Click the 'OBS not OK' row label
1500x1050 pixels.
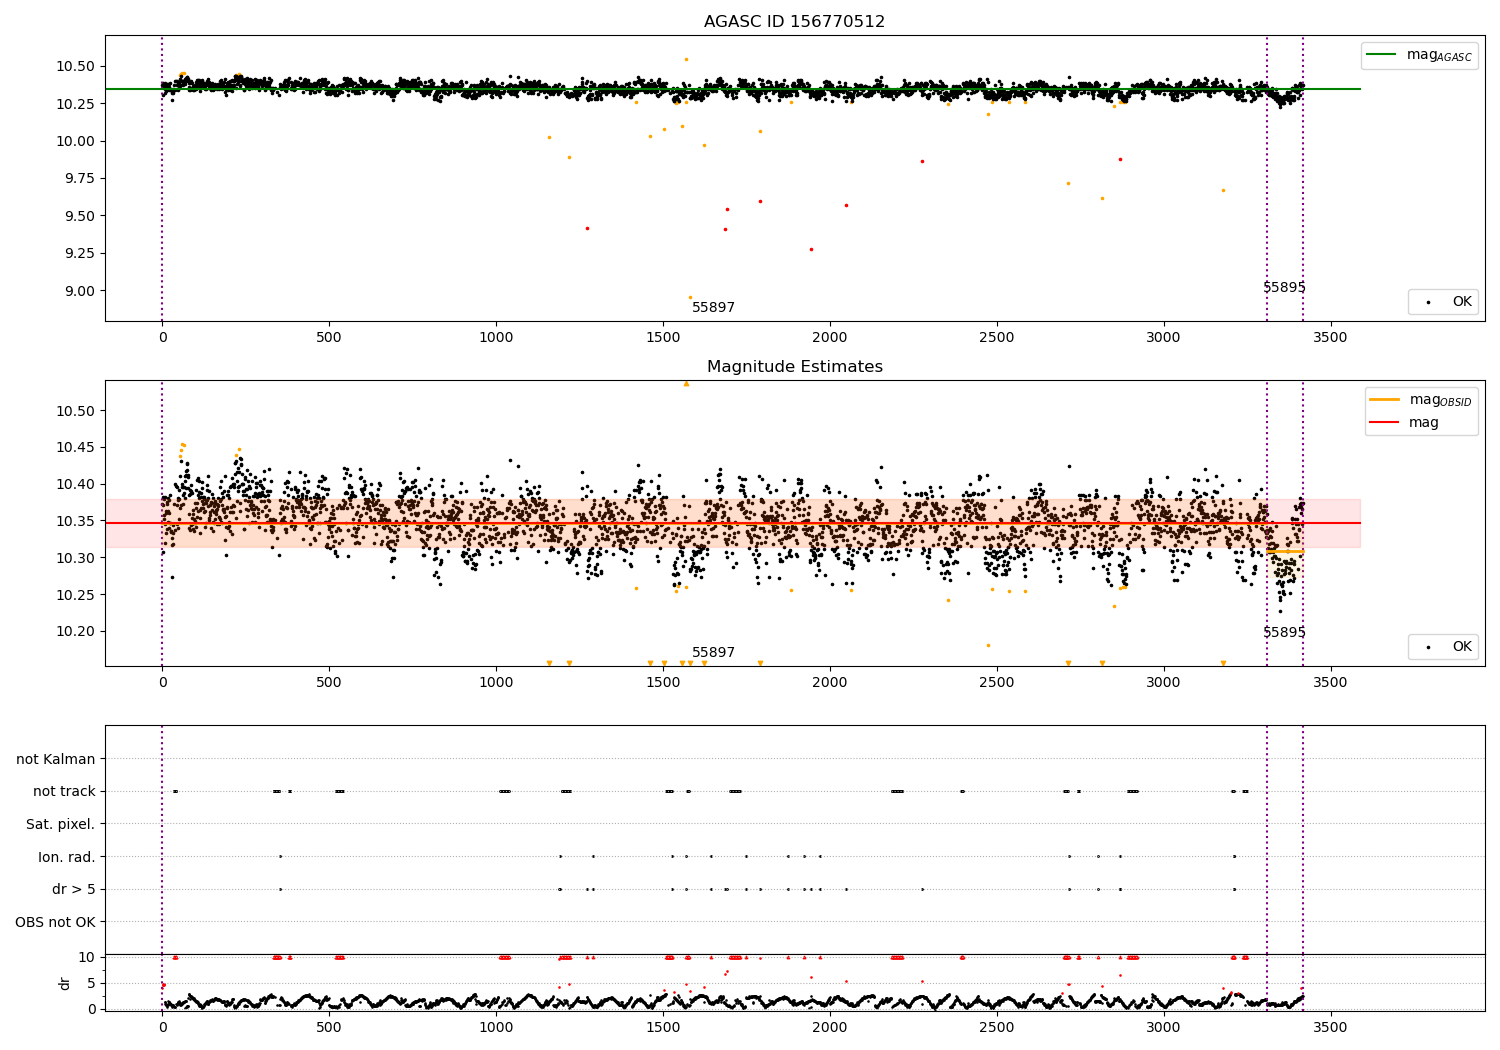56,922
